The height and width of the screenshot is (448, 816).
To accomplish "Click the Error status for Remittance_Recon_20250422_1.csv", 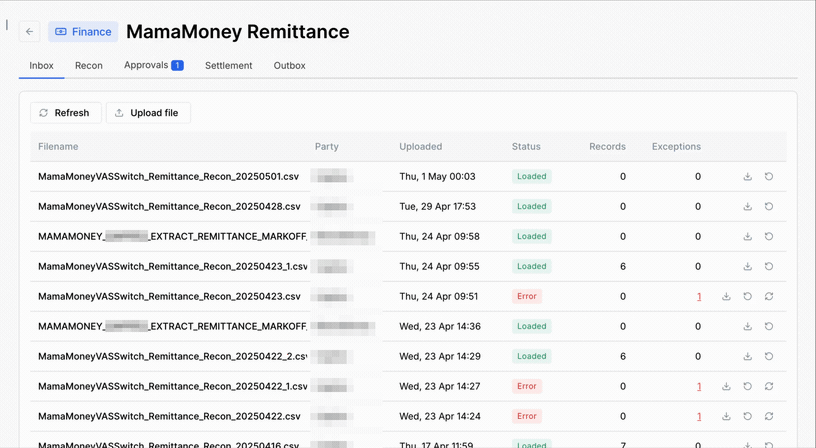I will (x=527, y=386).
